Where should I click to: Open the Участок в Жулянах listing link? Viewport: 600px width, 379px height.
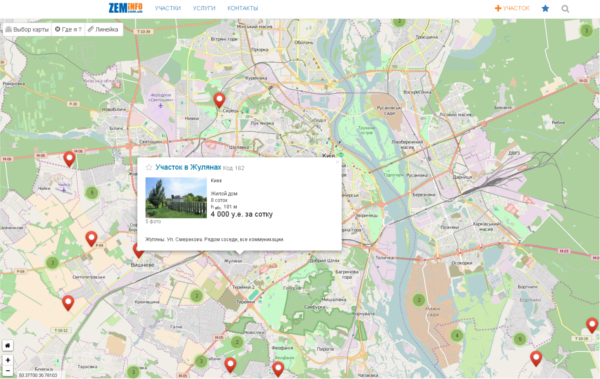pos(188,167)
